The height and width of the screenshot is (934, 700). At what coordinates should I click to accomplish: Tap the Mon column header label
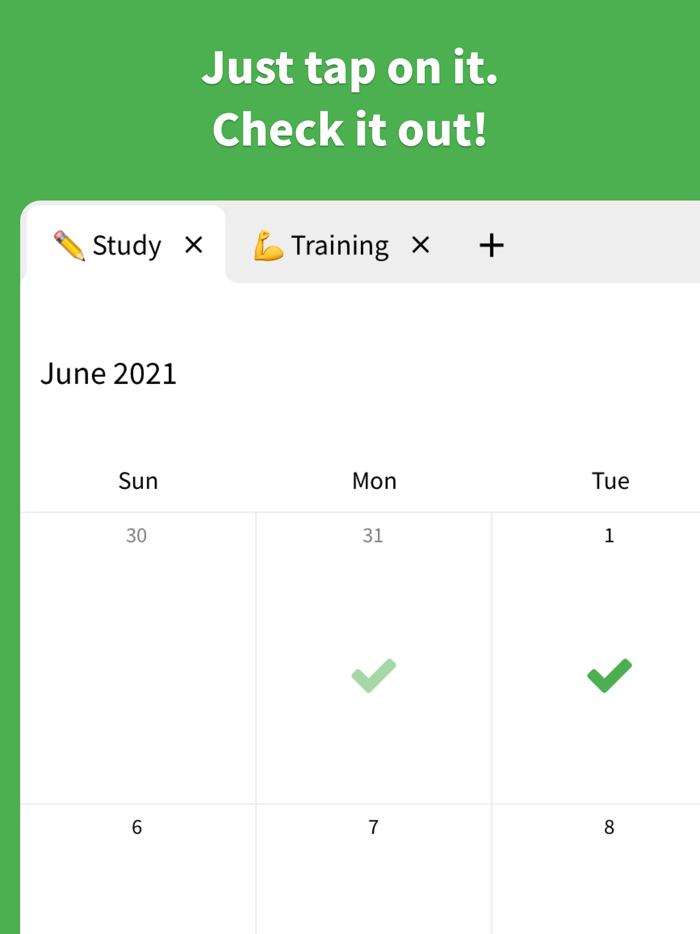(x=374, y=480)
